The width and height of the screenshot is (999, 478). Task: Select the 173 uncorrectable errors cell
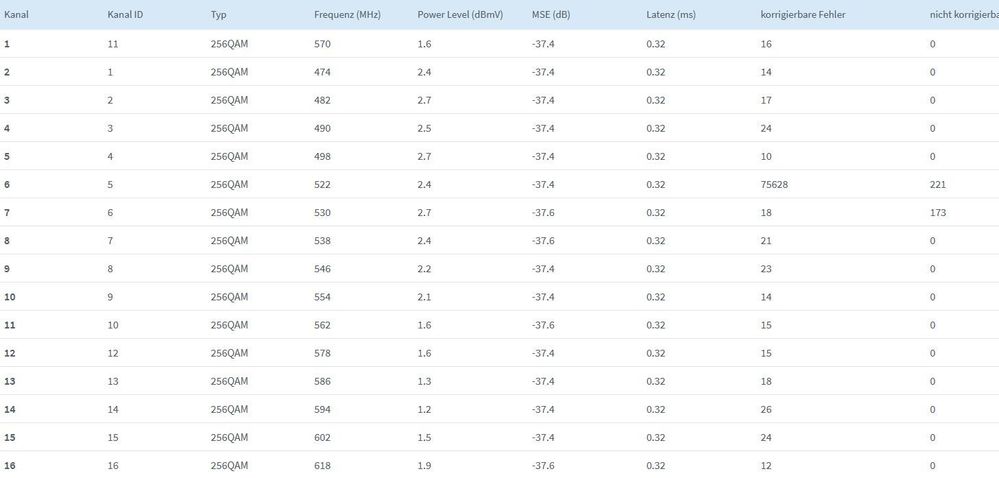[937, 213]
